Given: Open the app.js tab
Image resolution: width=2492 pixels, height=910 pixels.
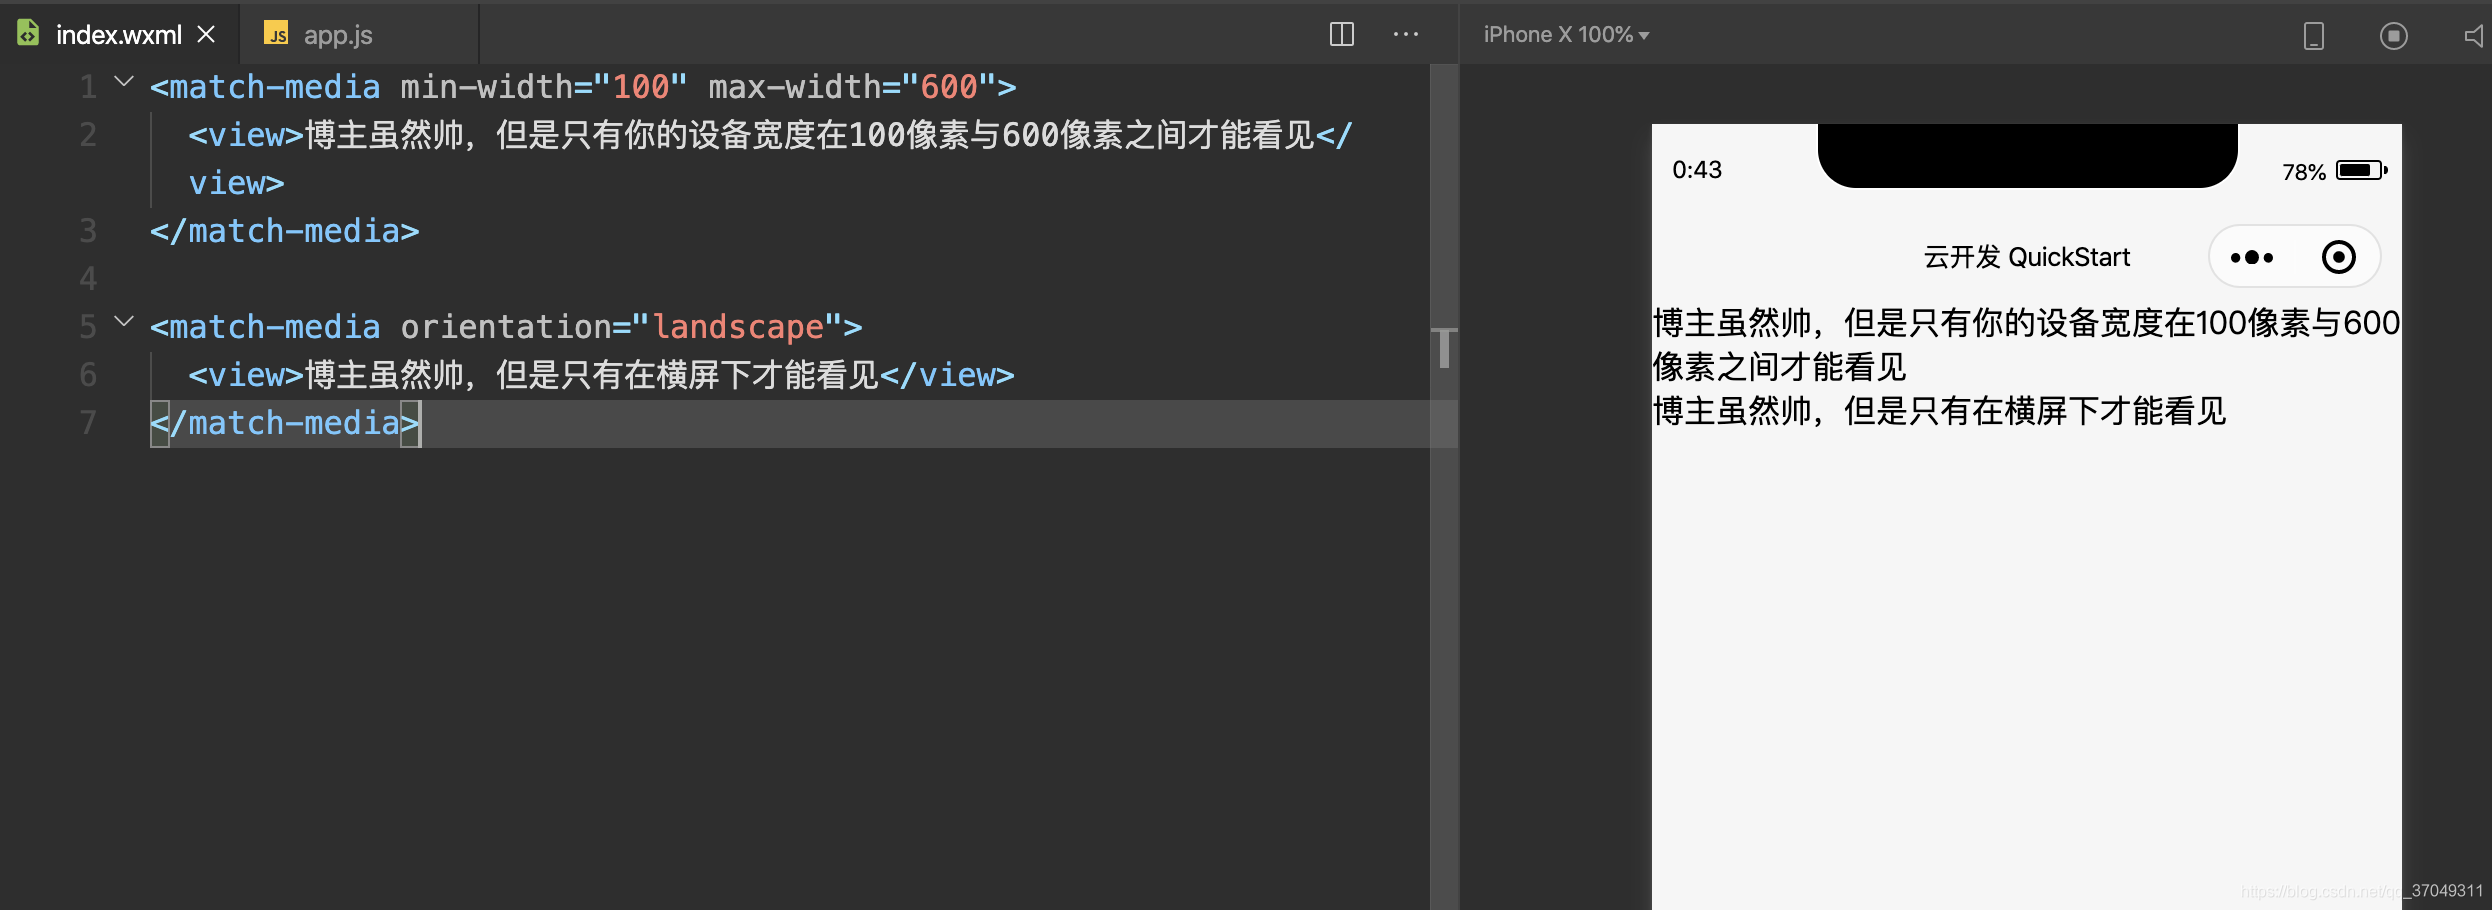Looking at the screenshot, I should tap(338, 35).
